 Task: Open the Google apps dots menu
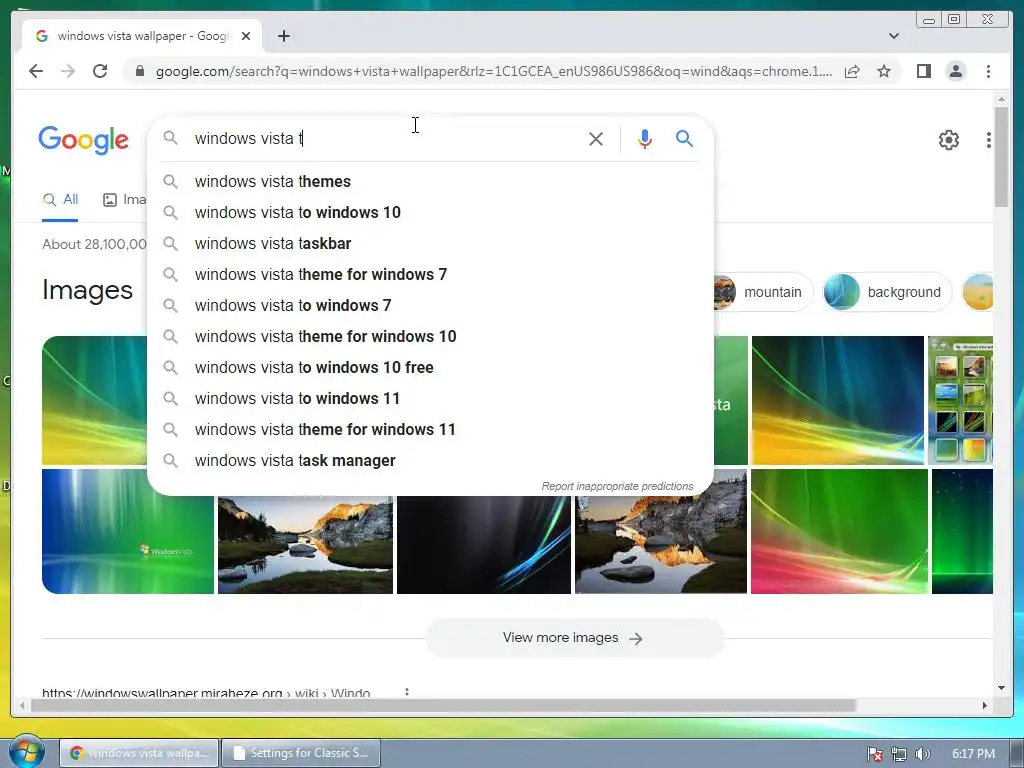pos(988,140)
